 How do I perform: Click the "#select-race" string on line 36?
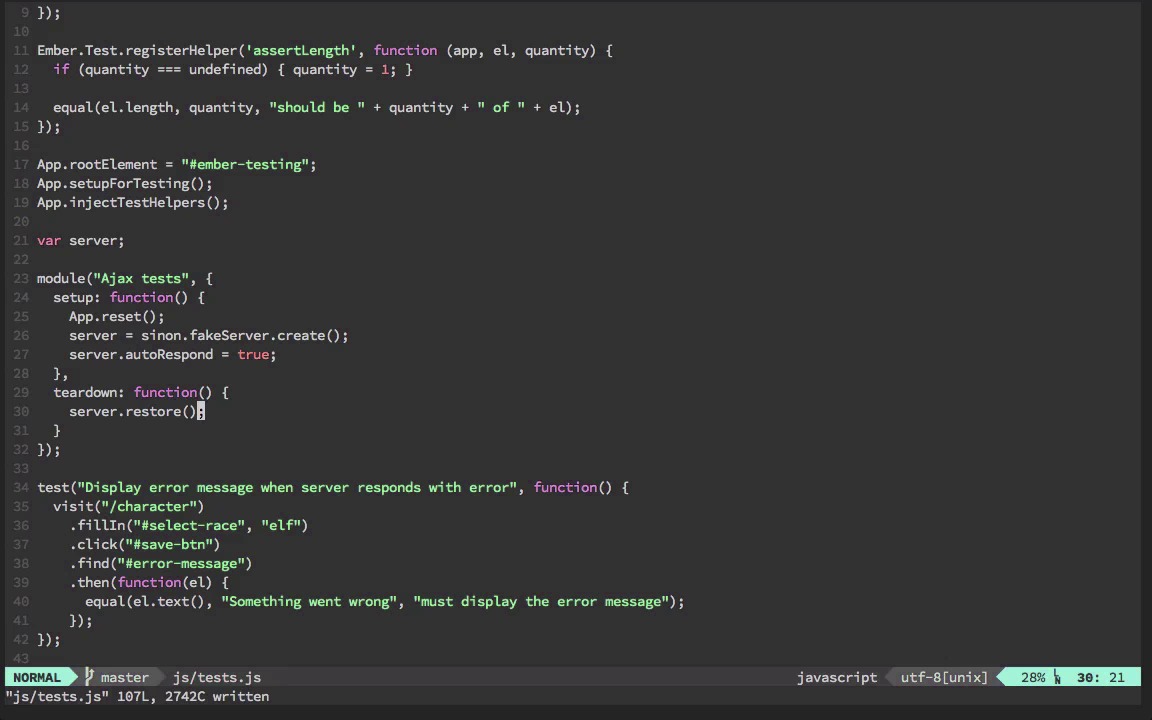[x=189, y=525]
